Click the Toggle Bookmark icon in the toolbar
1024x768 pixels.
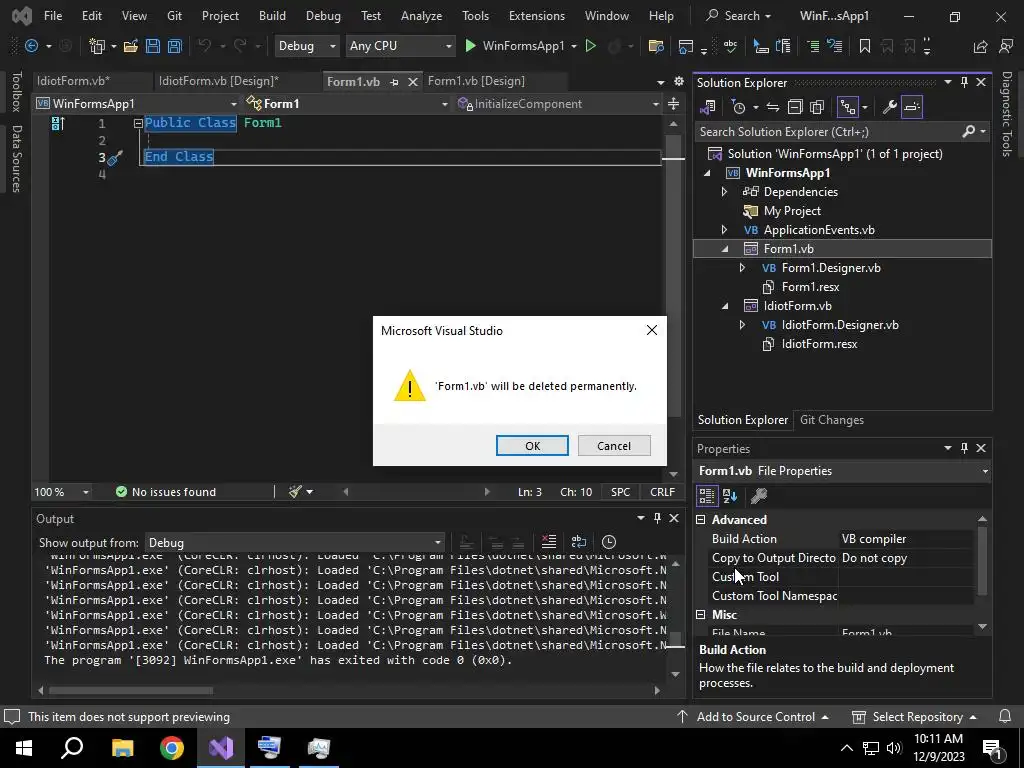865,46
